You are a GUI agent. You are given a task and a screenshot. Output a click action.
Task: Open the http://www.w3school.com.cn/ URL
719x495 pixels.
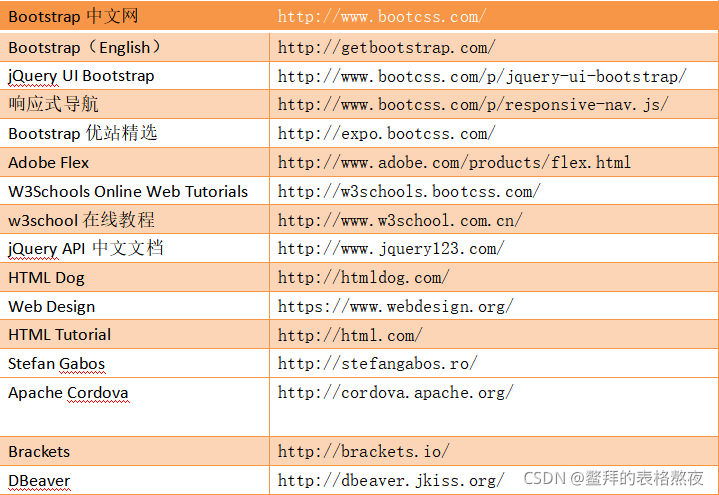pyautogui.click(x=400, y=221)
